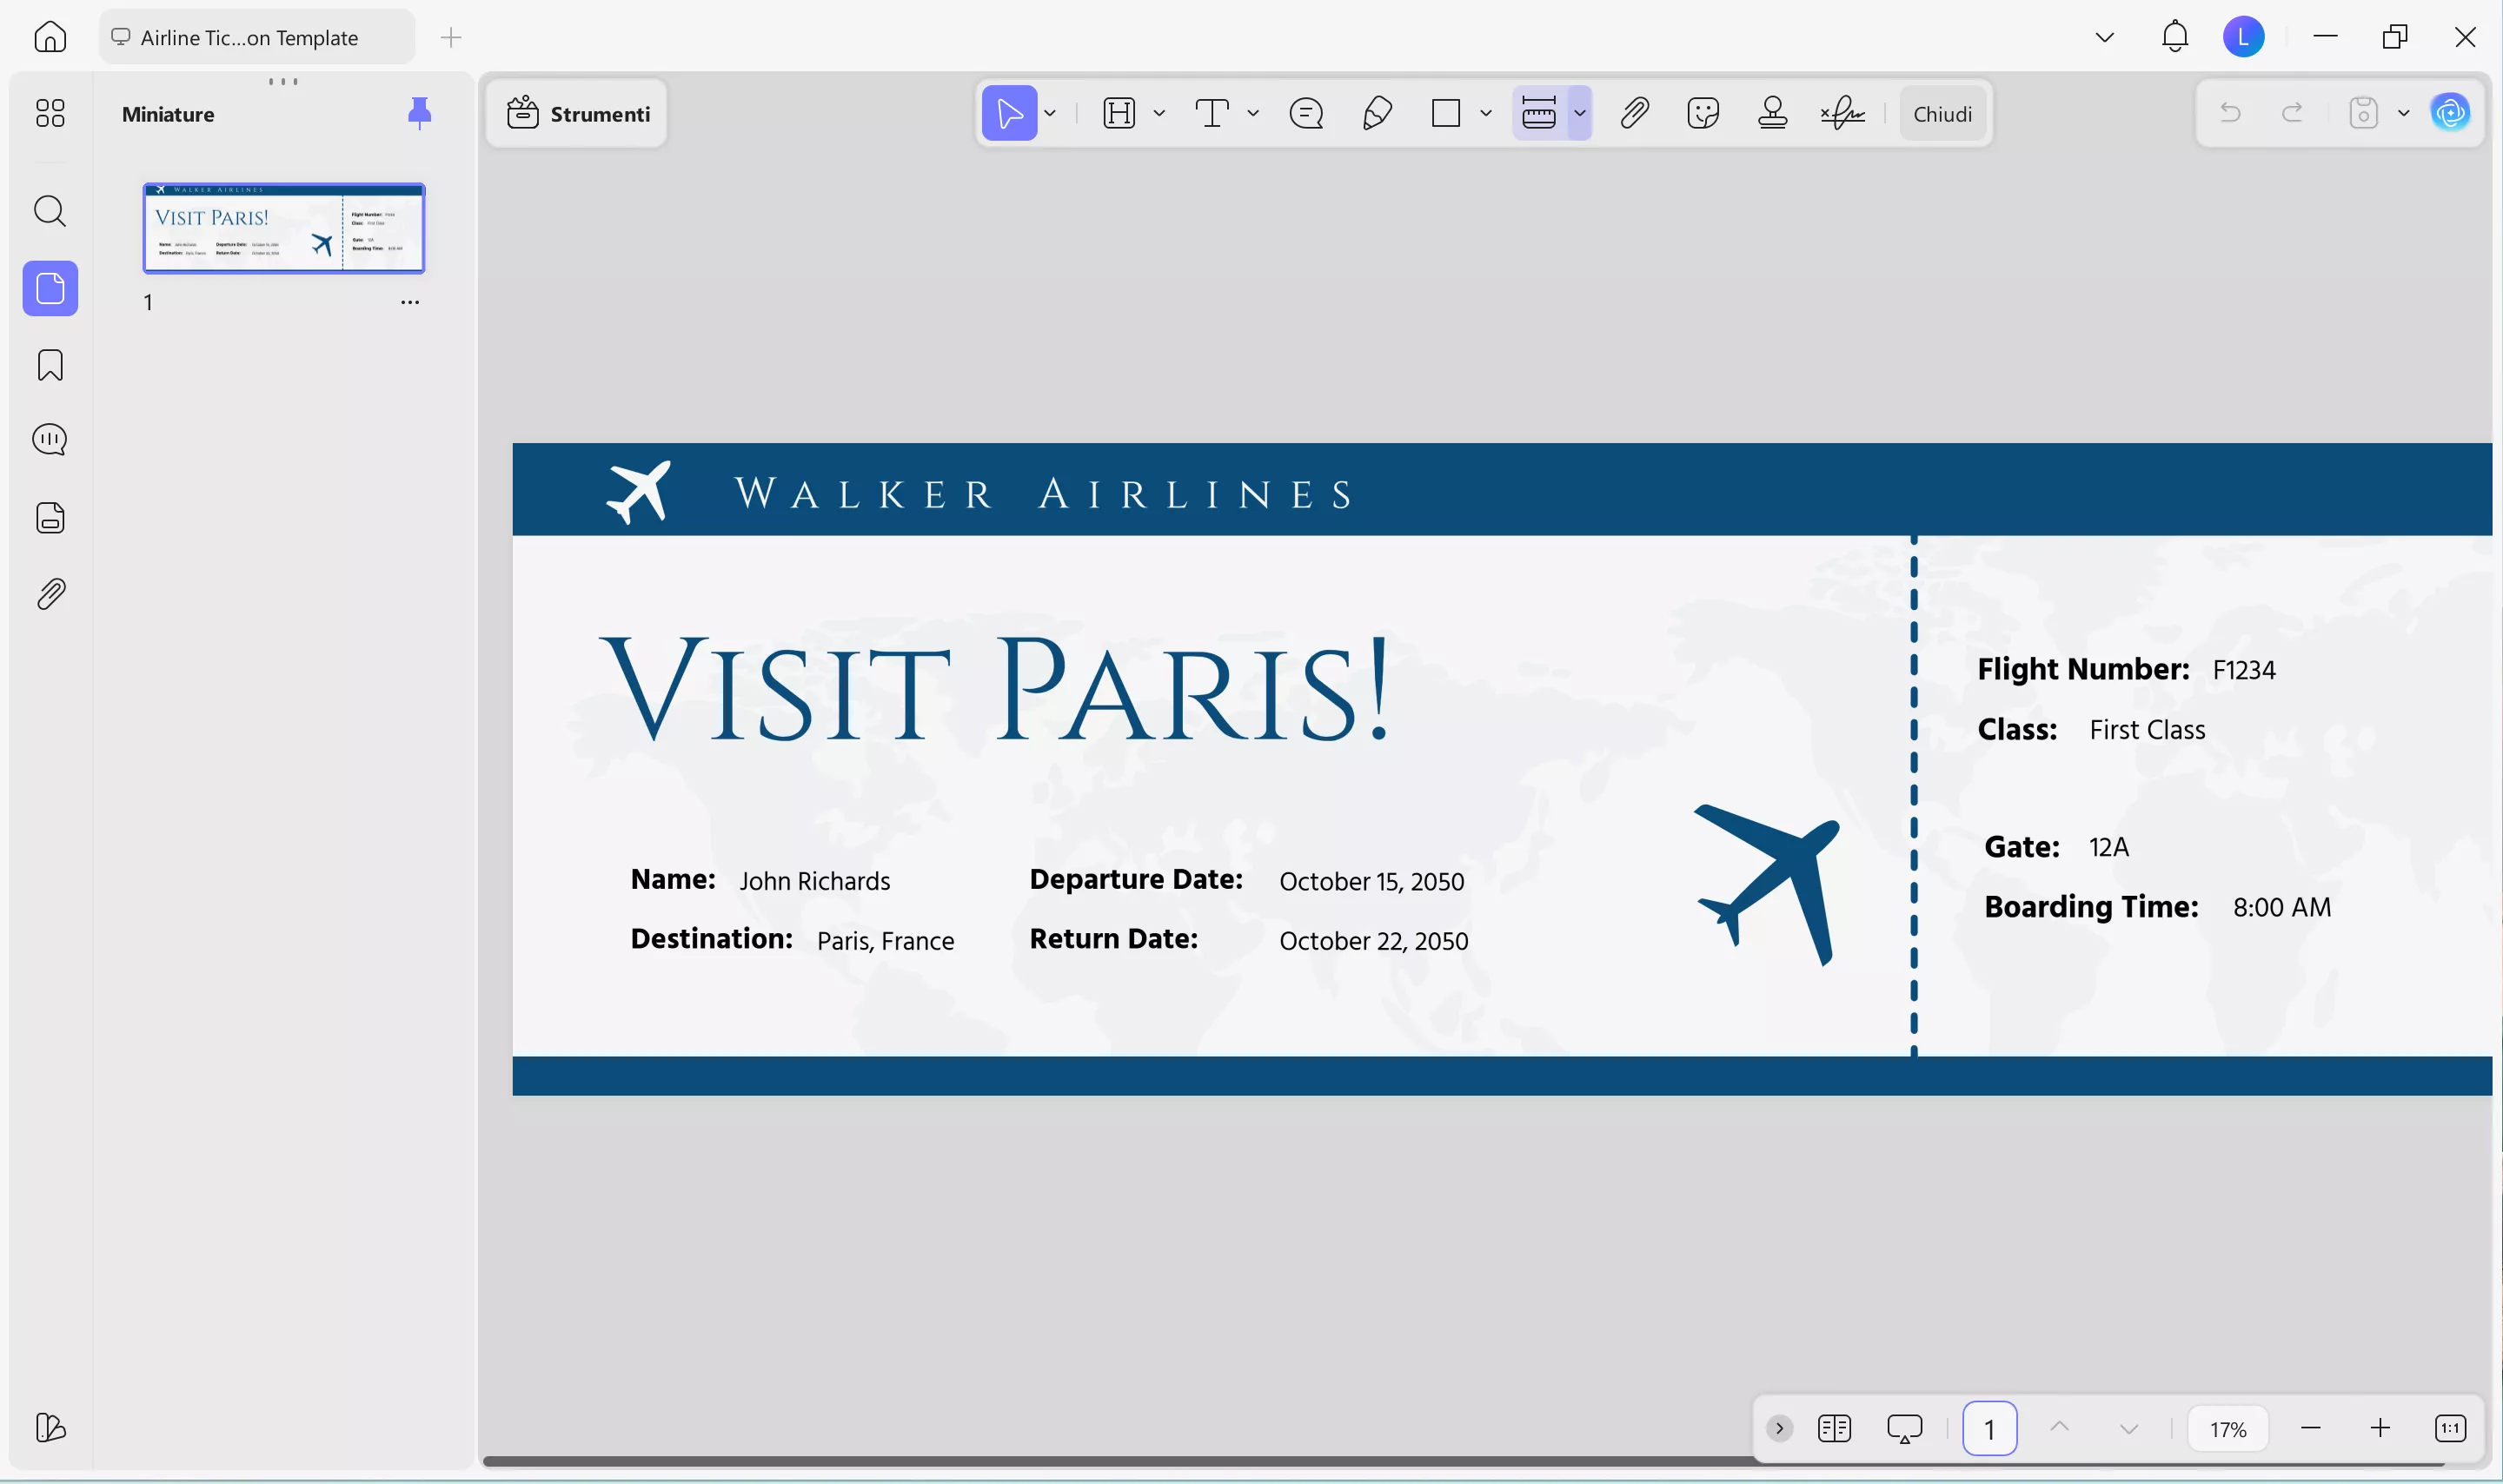
Task: Open the rectangle shape dropdown arrow
Action: point(1486,113)
